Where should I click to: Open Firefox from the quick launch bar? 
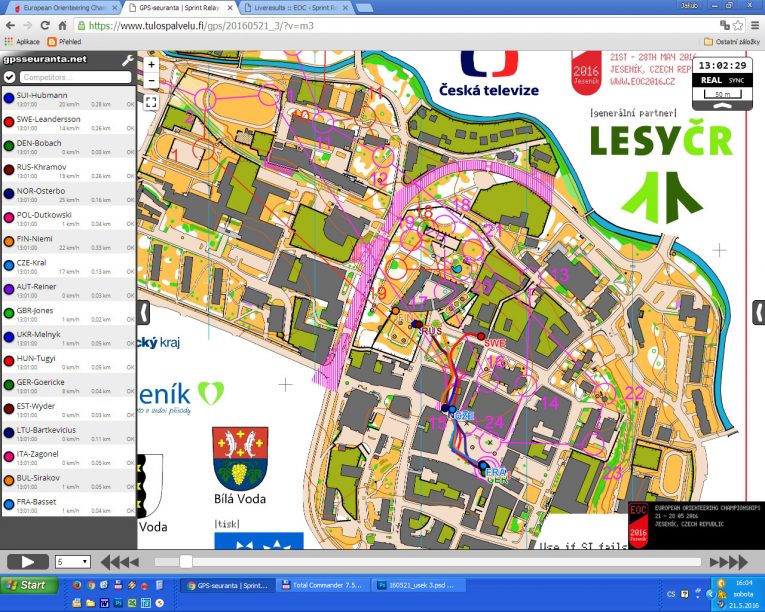click(x=77, y=585)
